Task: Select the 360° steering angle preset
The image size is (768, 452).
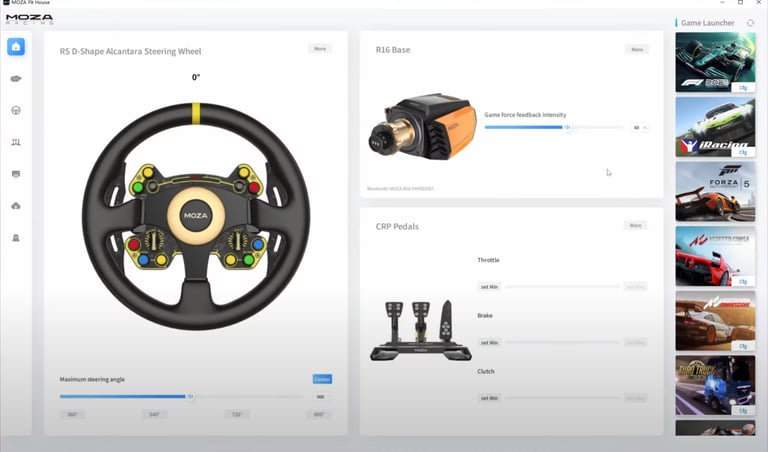Action: pyautogui.click(x=72, y=414)
